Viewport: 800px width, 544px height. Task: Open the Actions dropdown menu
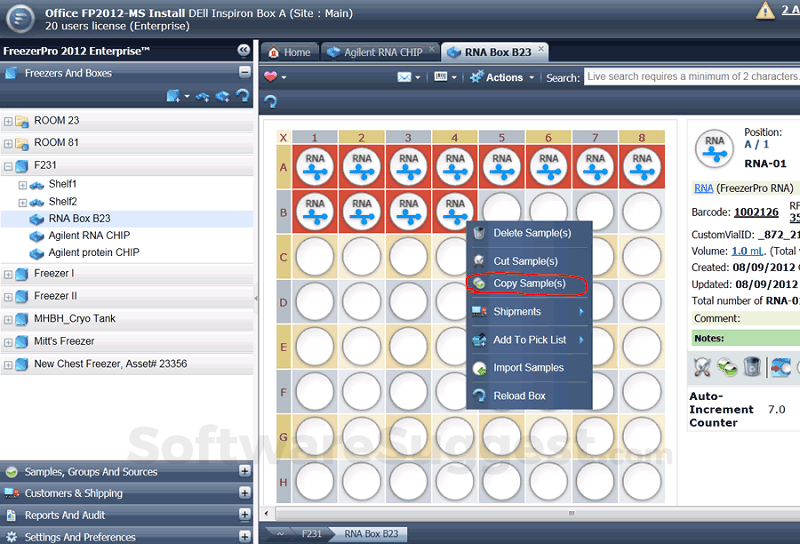504,77
